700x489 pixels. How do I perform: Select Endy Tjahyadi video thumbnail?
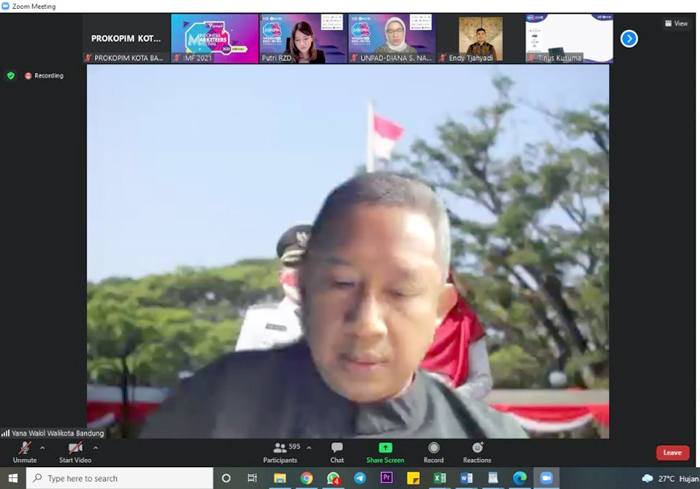480,38
